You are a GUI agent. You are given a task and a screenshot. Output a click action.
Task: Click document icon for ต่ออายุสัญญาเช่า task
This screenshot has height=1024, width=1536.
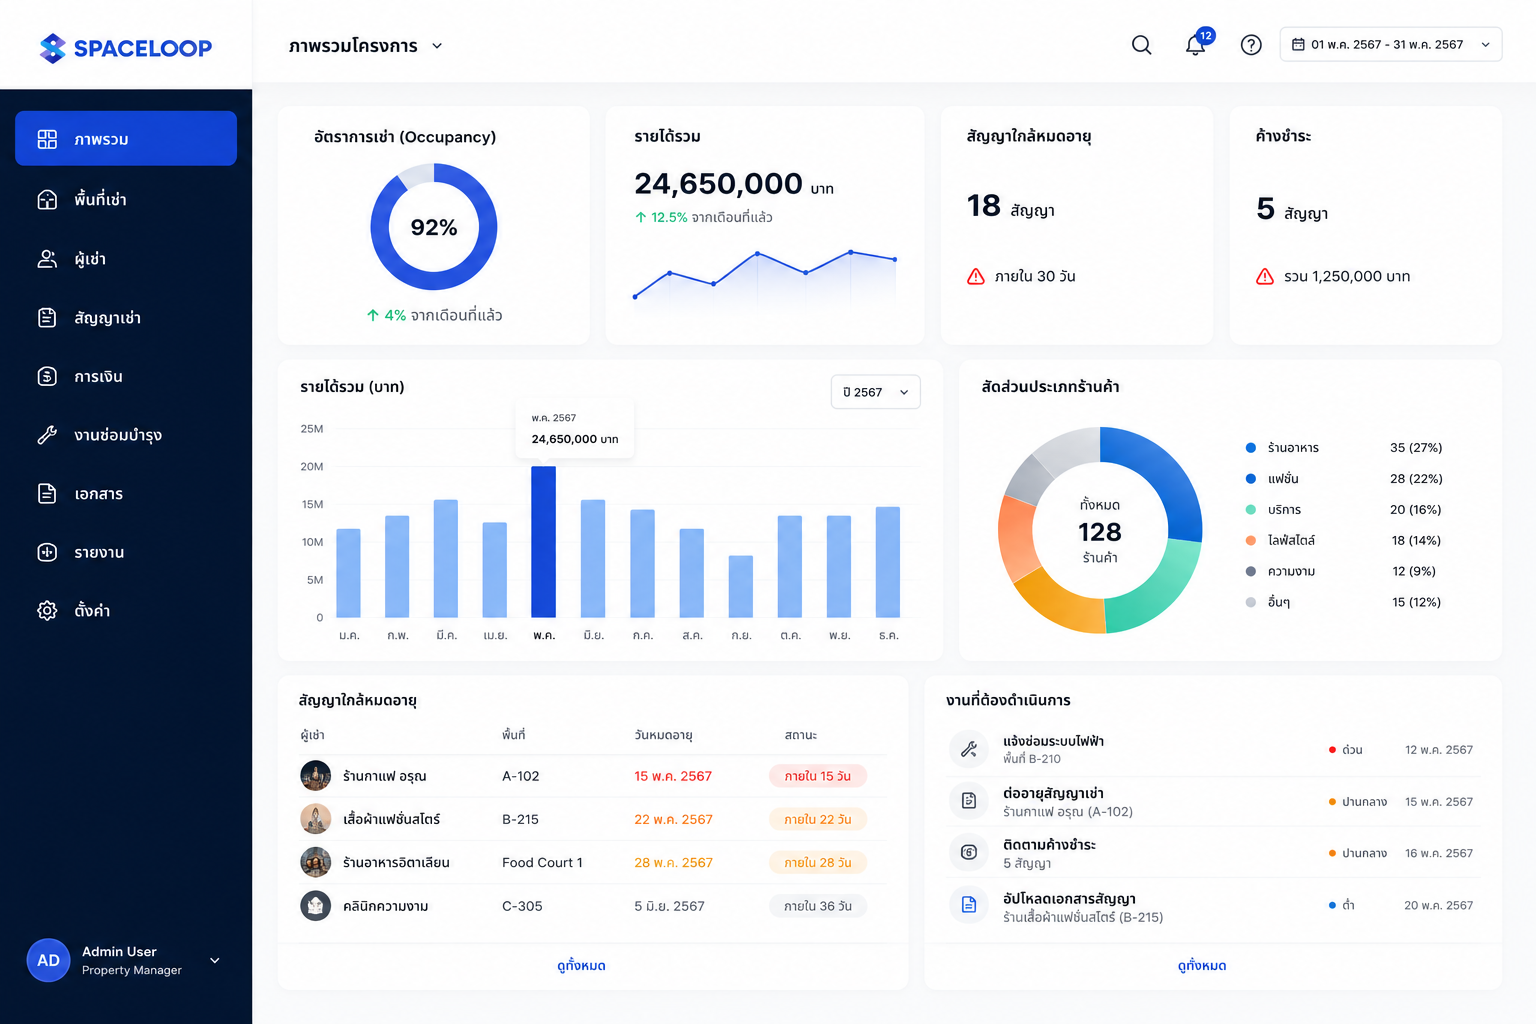[x=968, y=801]
